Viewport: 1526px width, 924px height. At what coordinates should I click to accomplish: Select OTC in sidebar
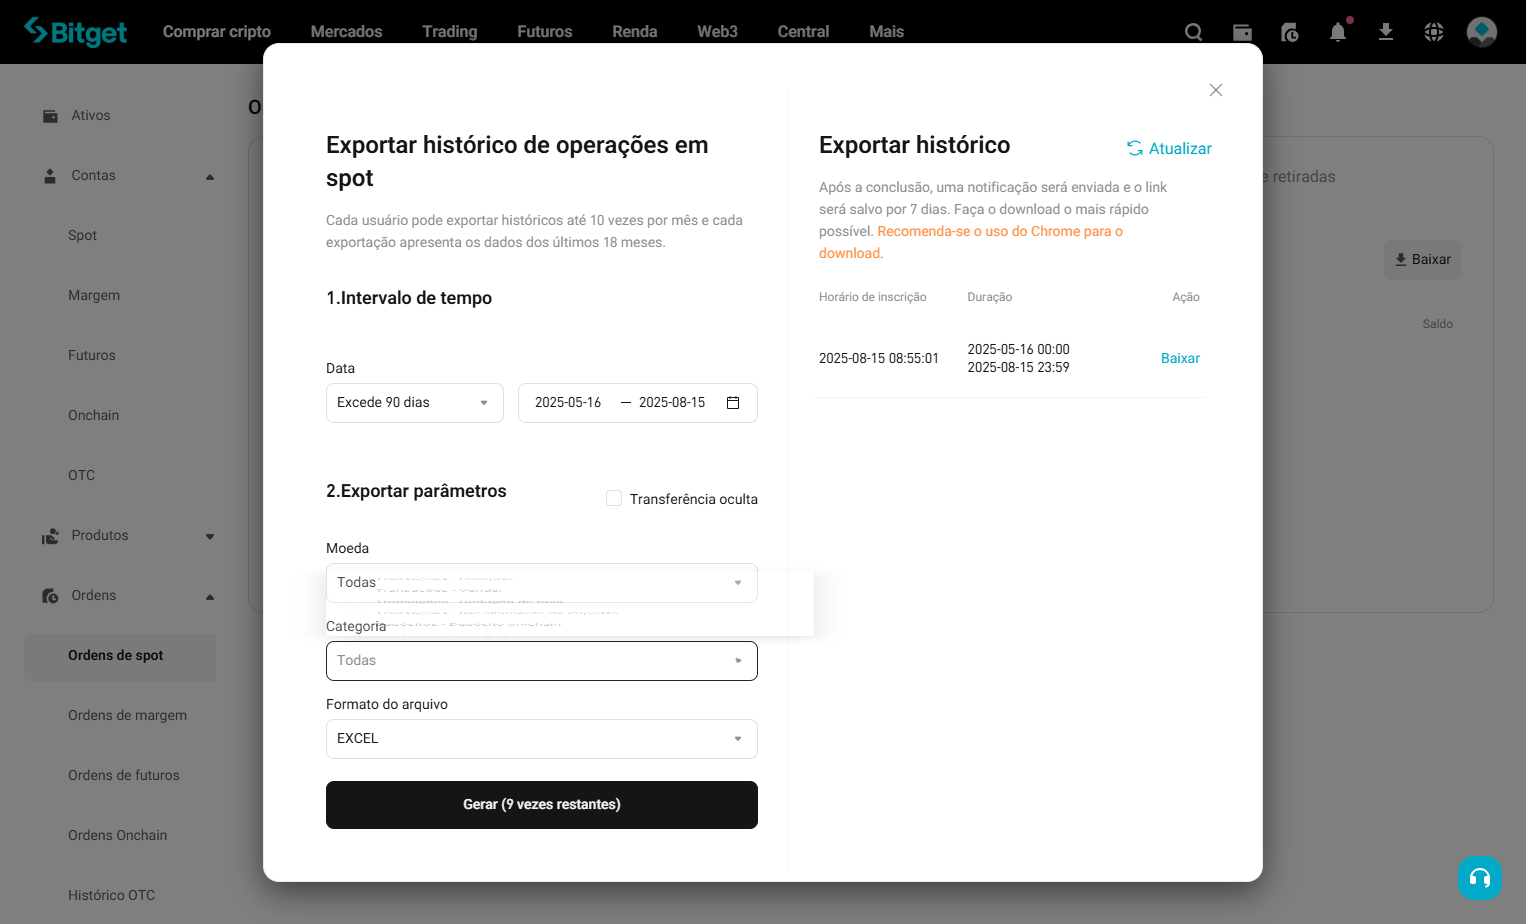click(82, 476)
